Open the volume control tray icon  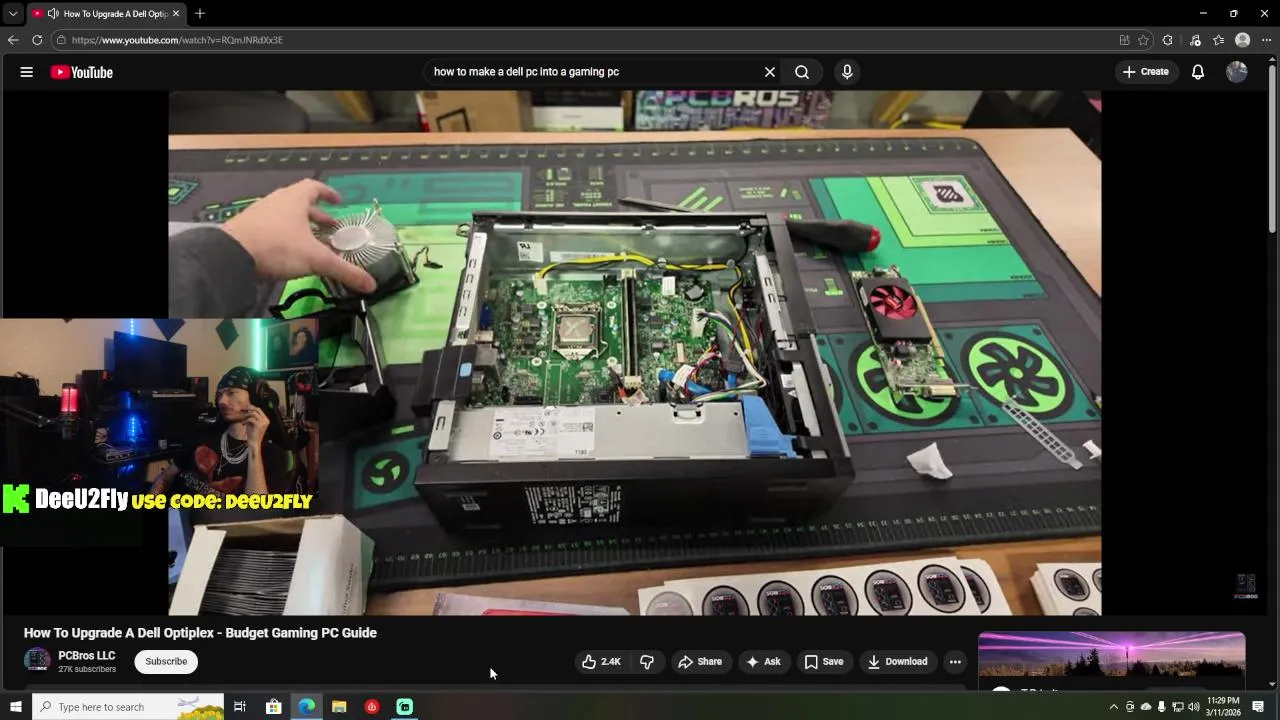pos(1194,707)
